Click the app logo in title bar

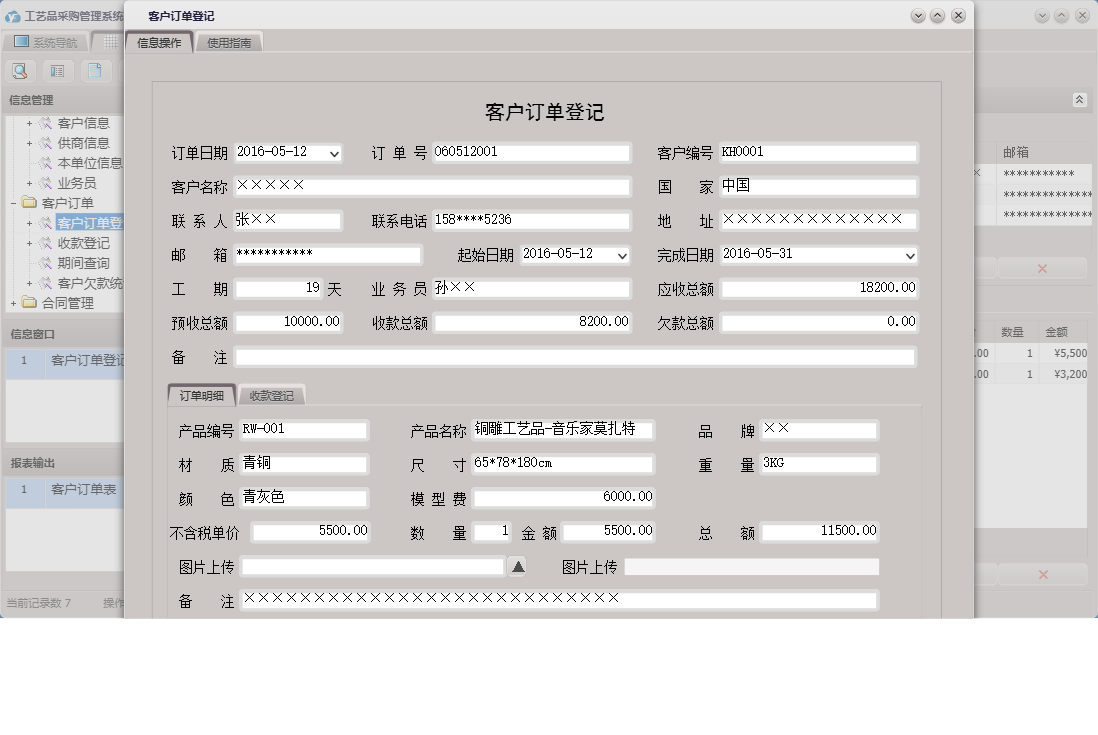pyautogui.click(x=12, y=16)
